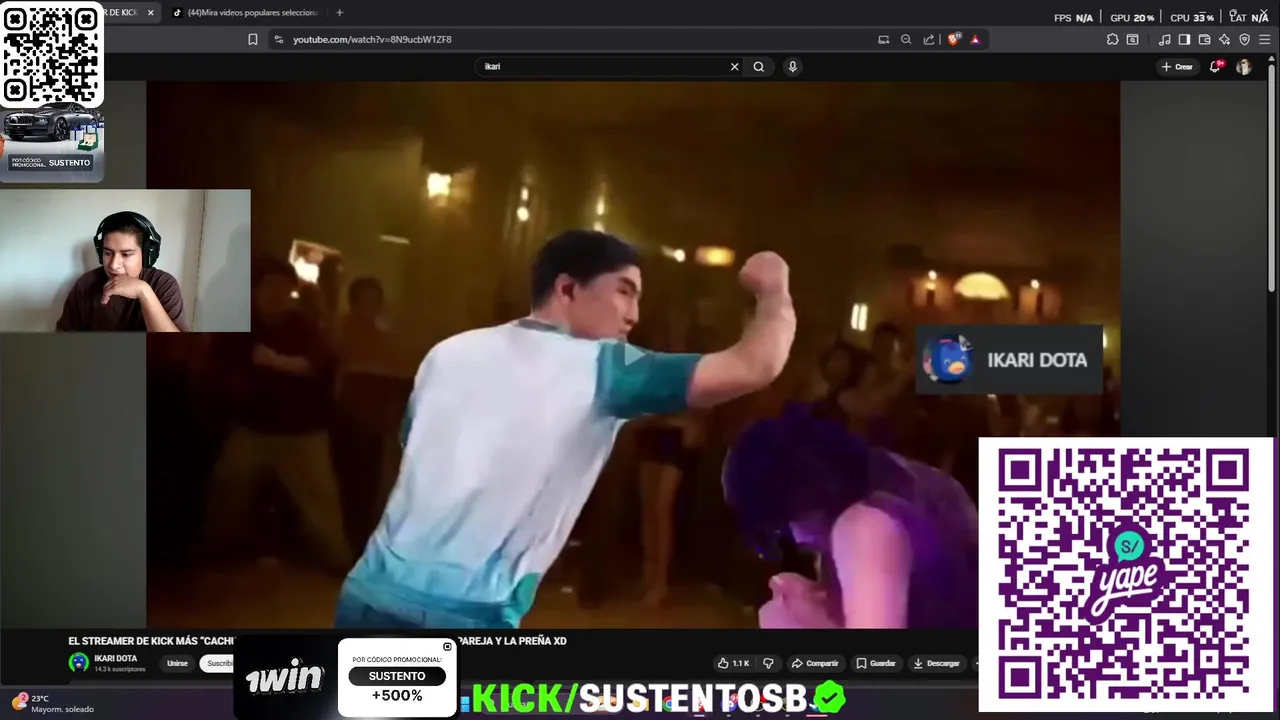The height and width of the screenshot is (720, 1280).
Task: Open the extensions puzzle icon
Action: pyautogui.click(x=1112, y=39)
